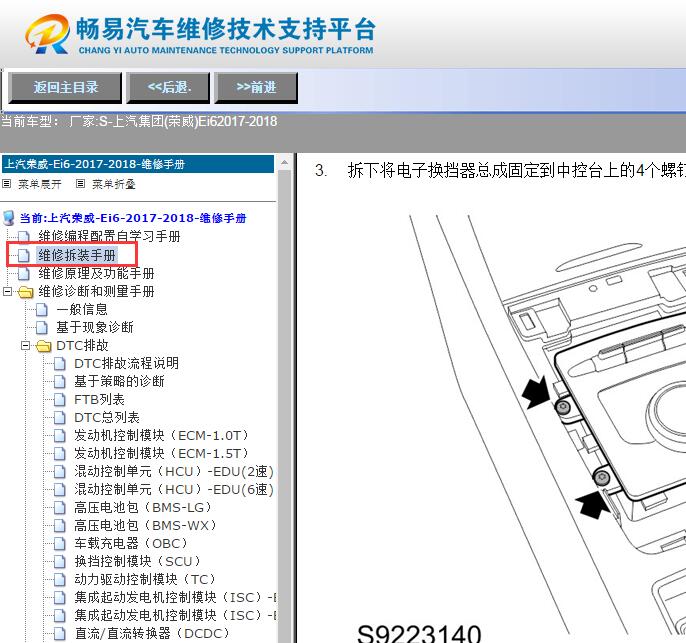
Task: Click page icon beside 车载充电器 OBC
Action: (x=60, y=543)
